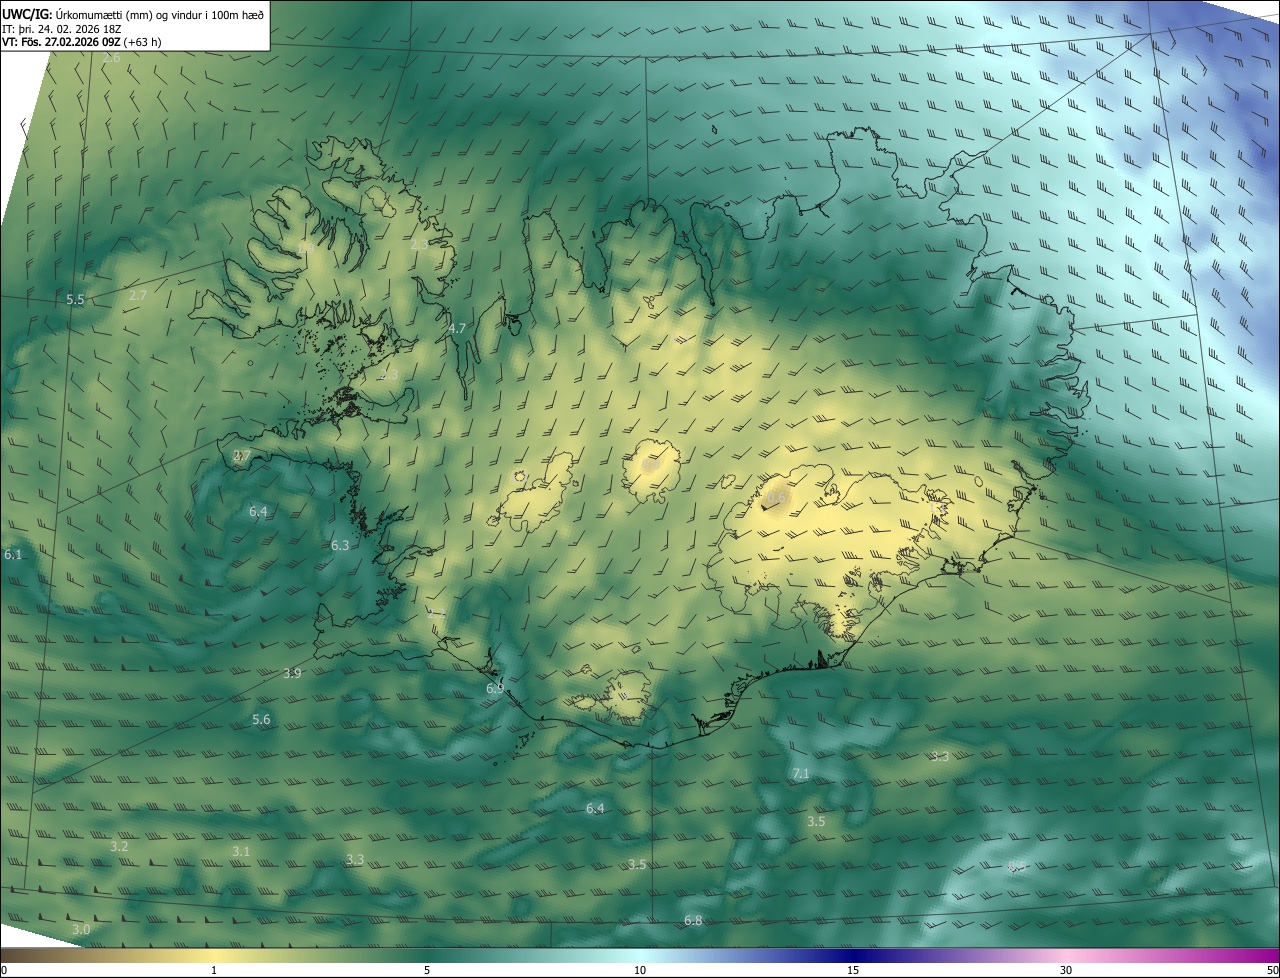The height and width of the screenshot is (978, 1280).
Task: Select the 3.9 value label
Action: tap(292, 673)
